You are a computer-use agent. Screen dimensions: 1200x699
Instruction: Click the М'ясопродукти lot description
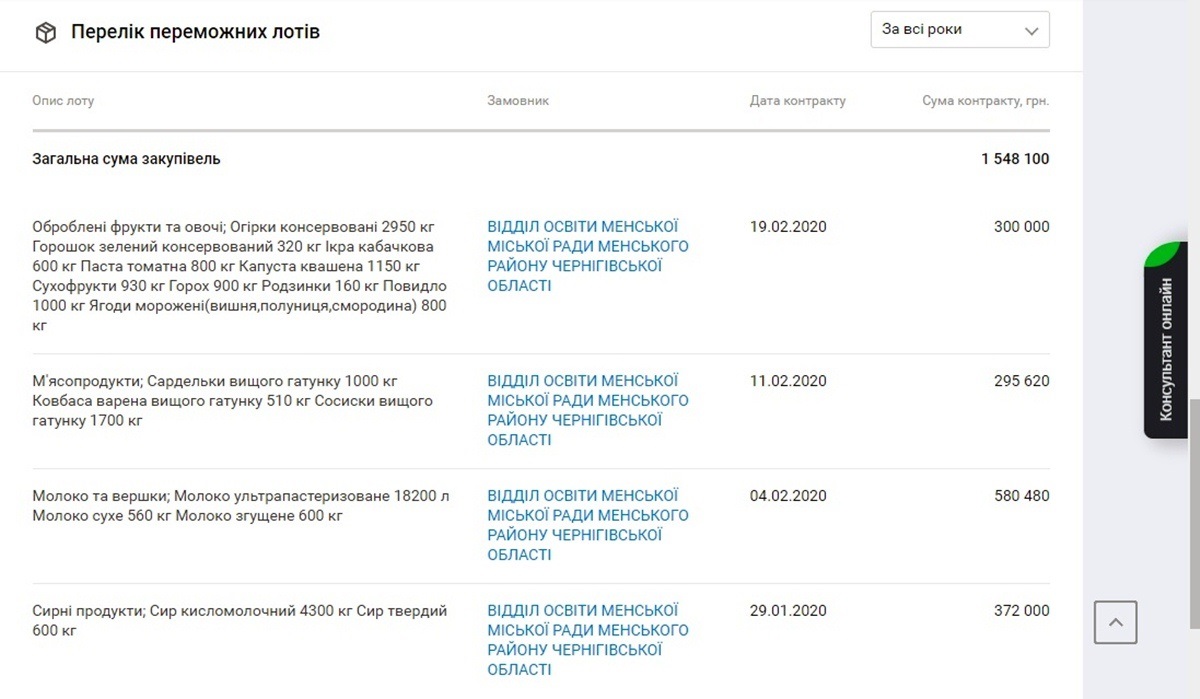[233, 401]
